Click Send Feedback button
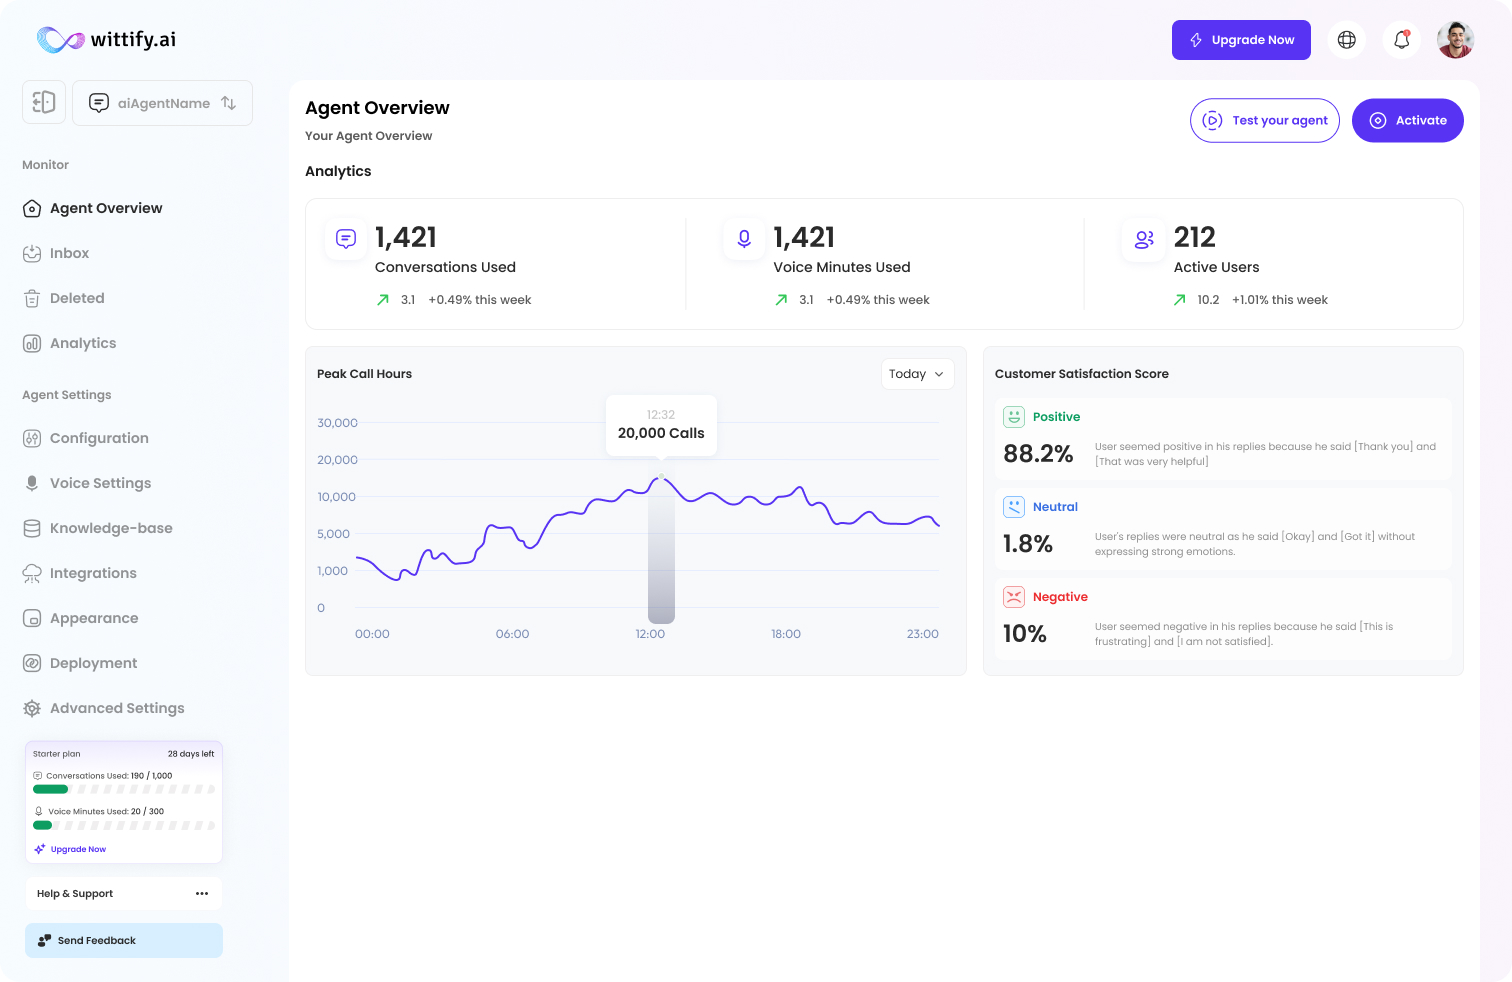1512x982 pixels. 124,940
